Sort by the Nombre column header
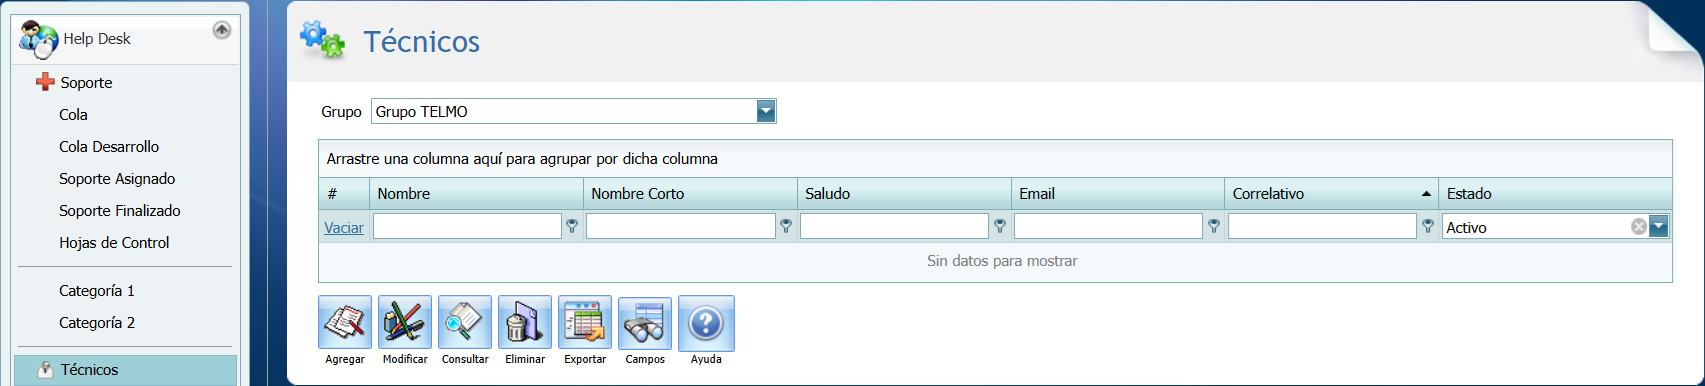The image size is (1705, 386). pyautogui.click(x=476, y=194)
